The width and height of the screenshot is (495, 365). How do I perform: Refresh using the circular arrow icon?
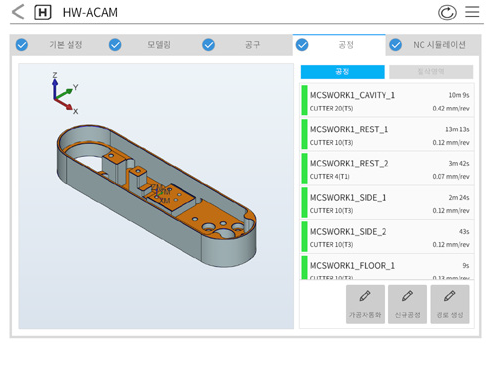click(x=447, y=13)
